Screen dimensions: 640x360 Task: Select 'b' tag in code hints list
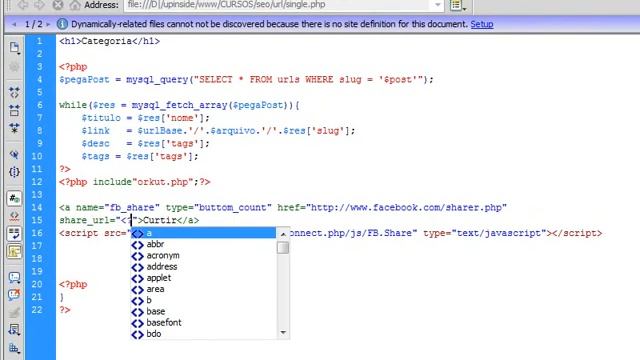pyautogui.click(x=203, y=300)
